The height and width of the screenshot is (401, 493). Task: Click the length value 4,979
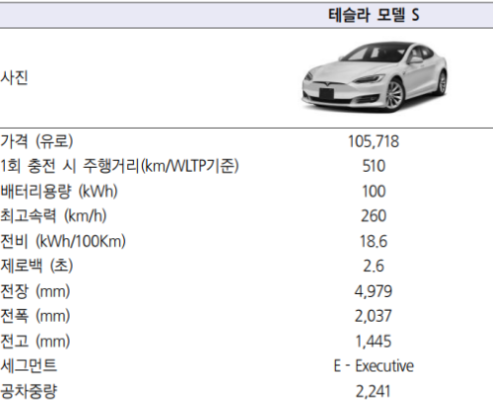(374, 291)
